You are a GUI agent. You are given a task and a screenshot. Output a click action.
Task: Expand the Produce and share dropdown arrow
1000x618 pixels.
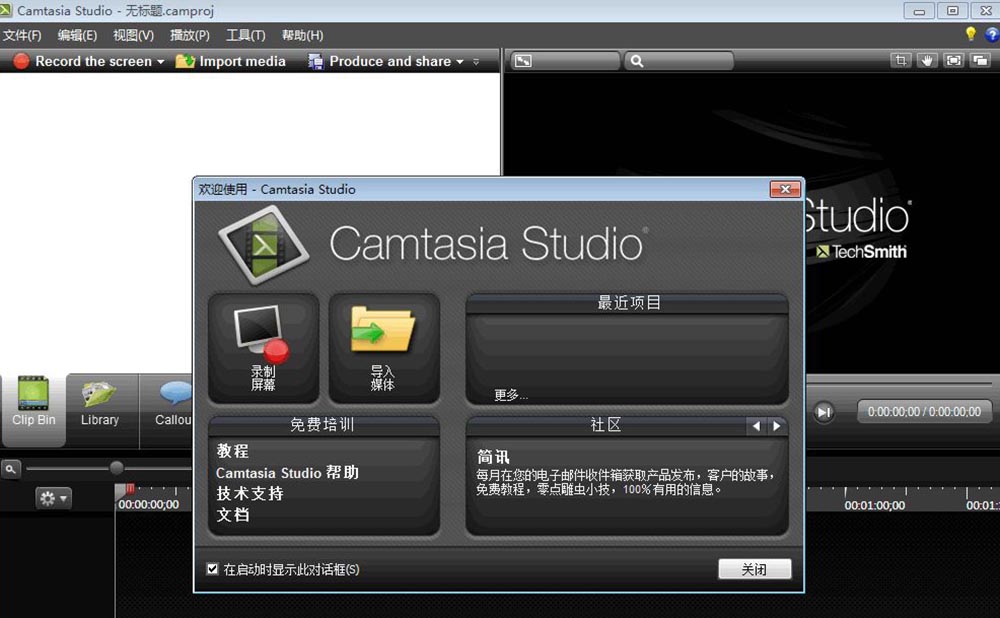[x=460, y=62]
